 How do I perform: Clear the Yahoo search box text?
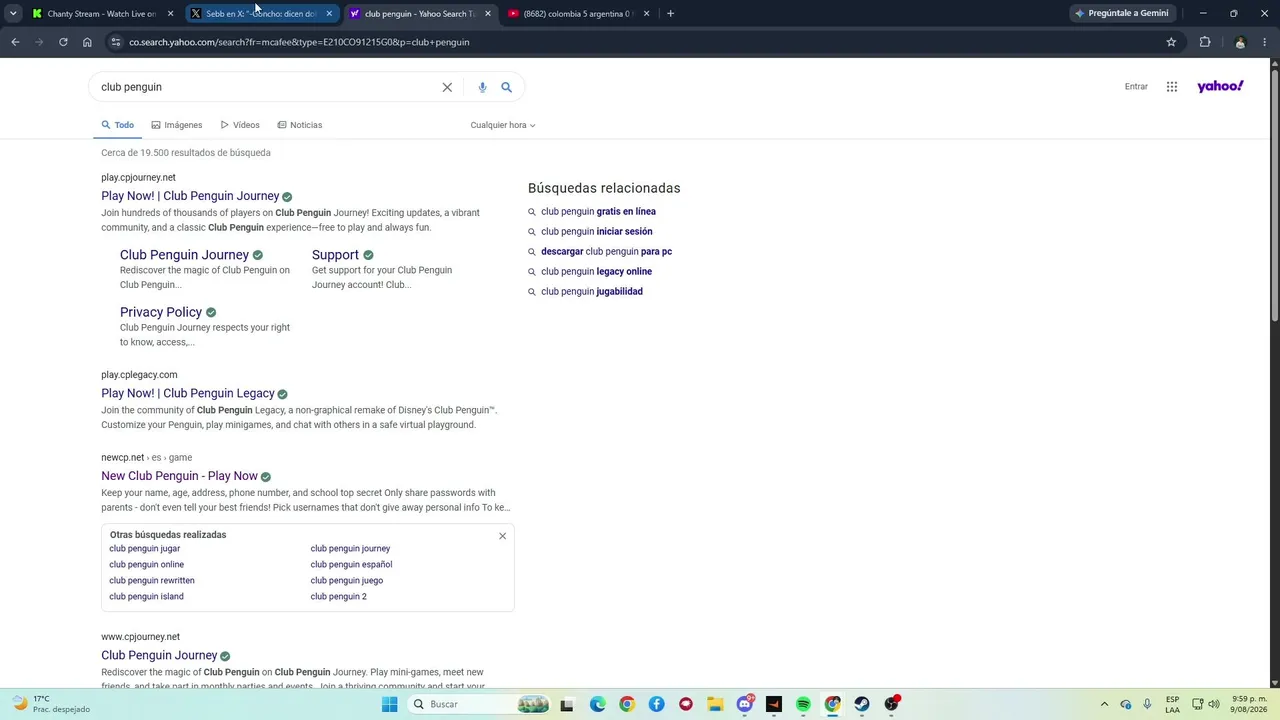pos(447,87)
